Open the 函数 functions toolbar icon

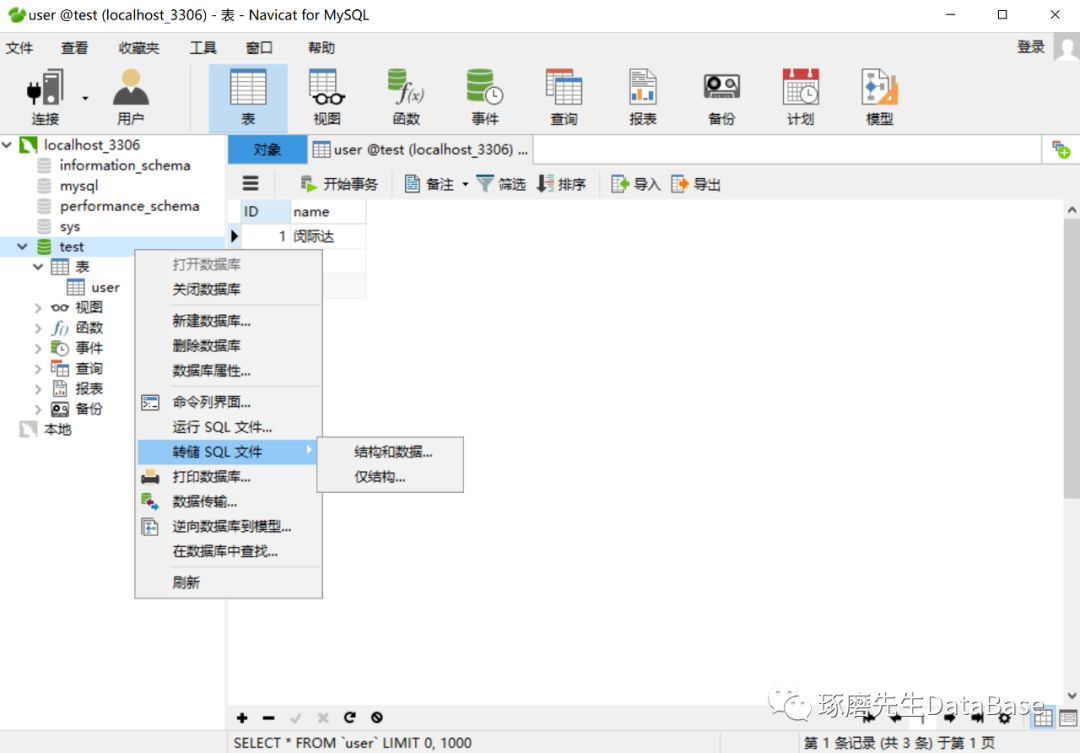pyautogui.click(x=406, y=97)
